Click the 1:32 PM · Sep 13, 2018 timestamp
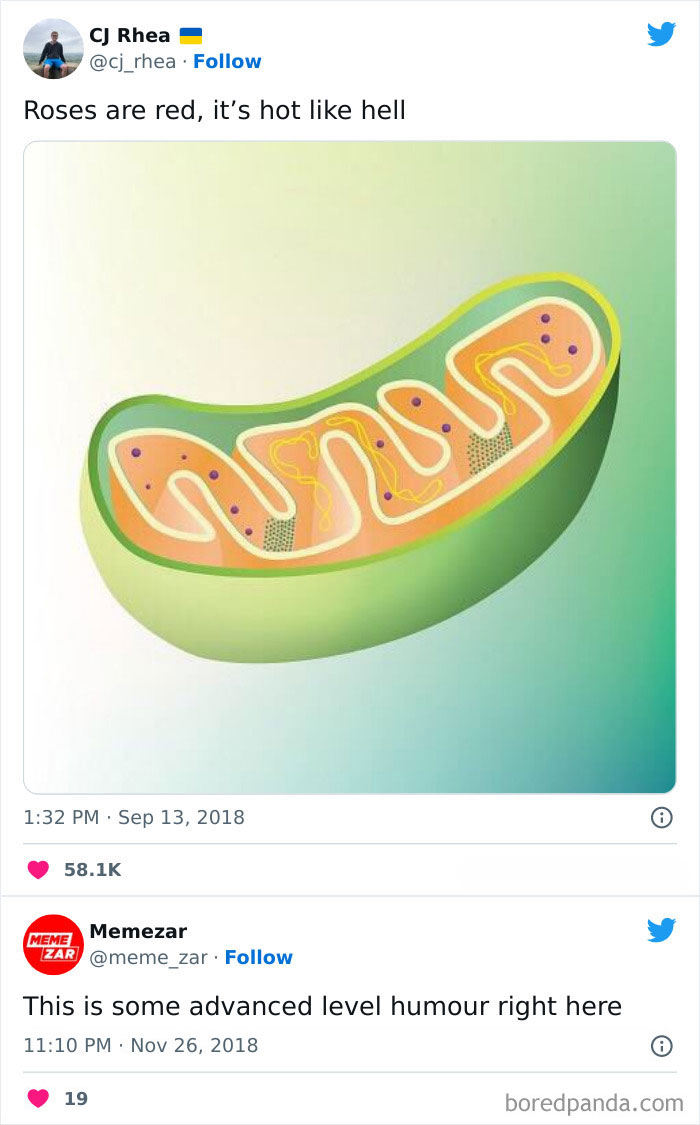Viewport: 700px width, 1125px height. click(134, 817)
